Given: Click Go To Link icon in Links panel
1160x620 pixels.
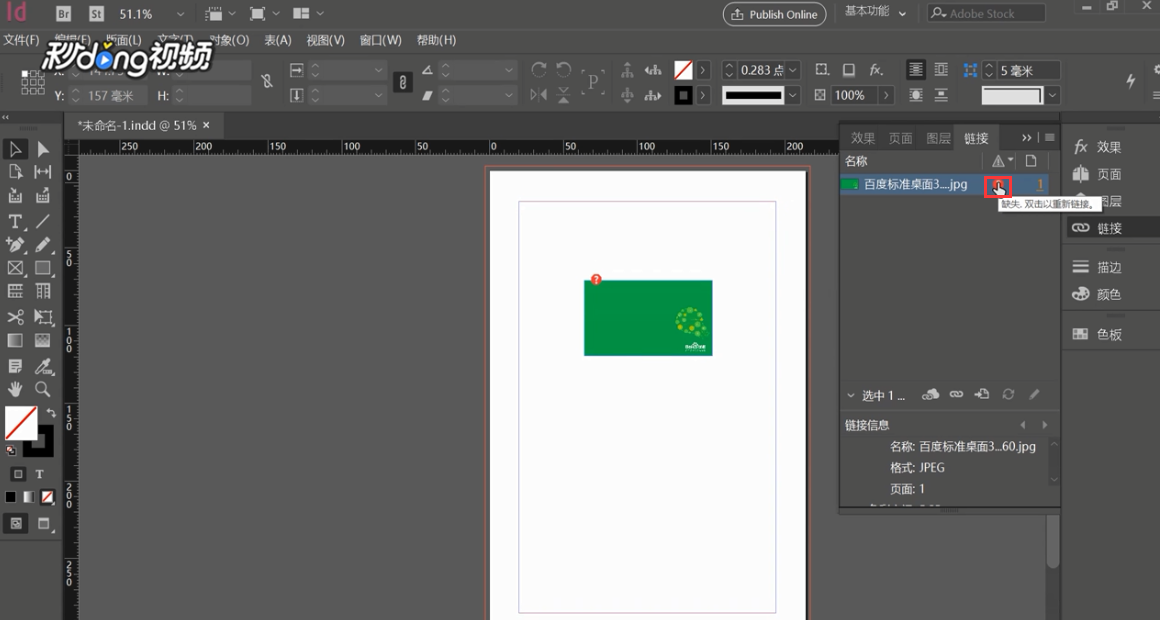Looking at the screenshot, I should (982, 394).
